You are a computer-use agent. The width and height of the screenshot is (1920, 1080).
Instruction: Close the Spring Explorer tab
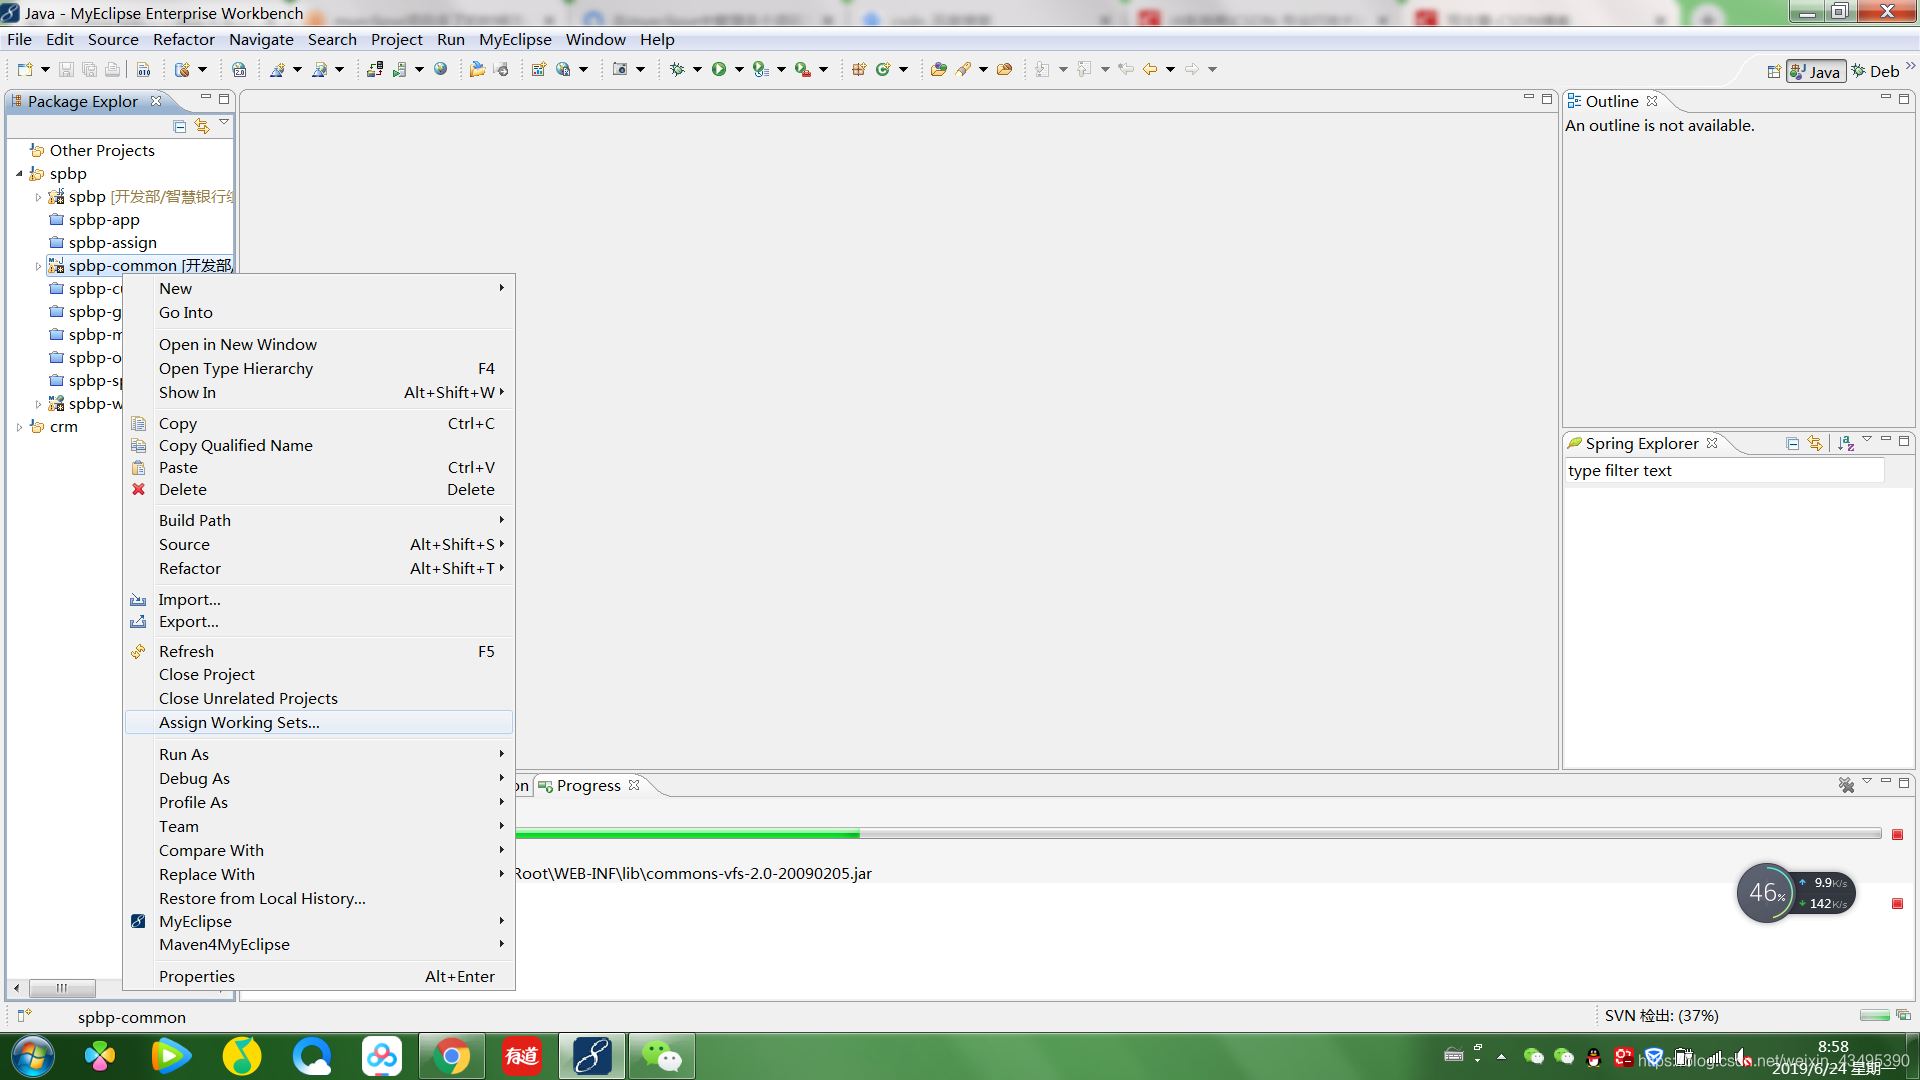tap(1712, 443)
